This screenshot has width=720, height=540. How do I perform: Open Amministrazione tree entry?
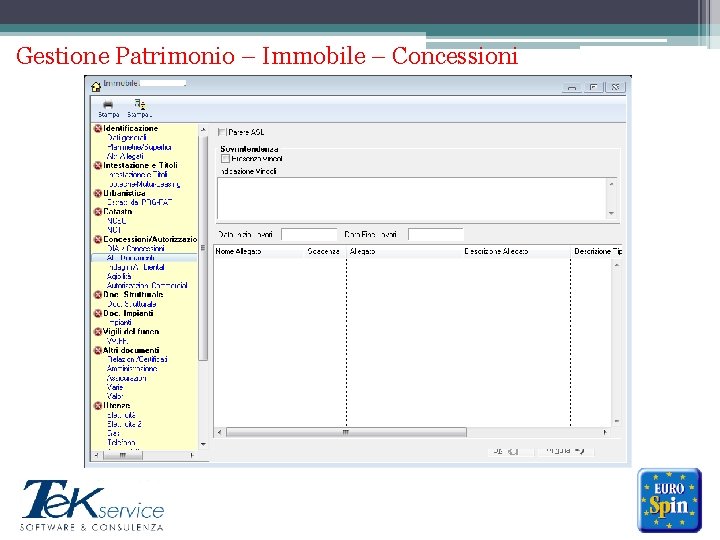(132, 368)
